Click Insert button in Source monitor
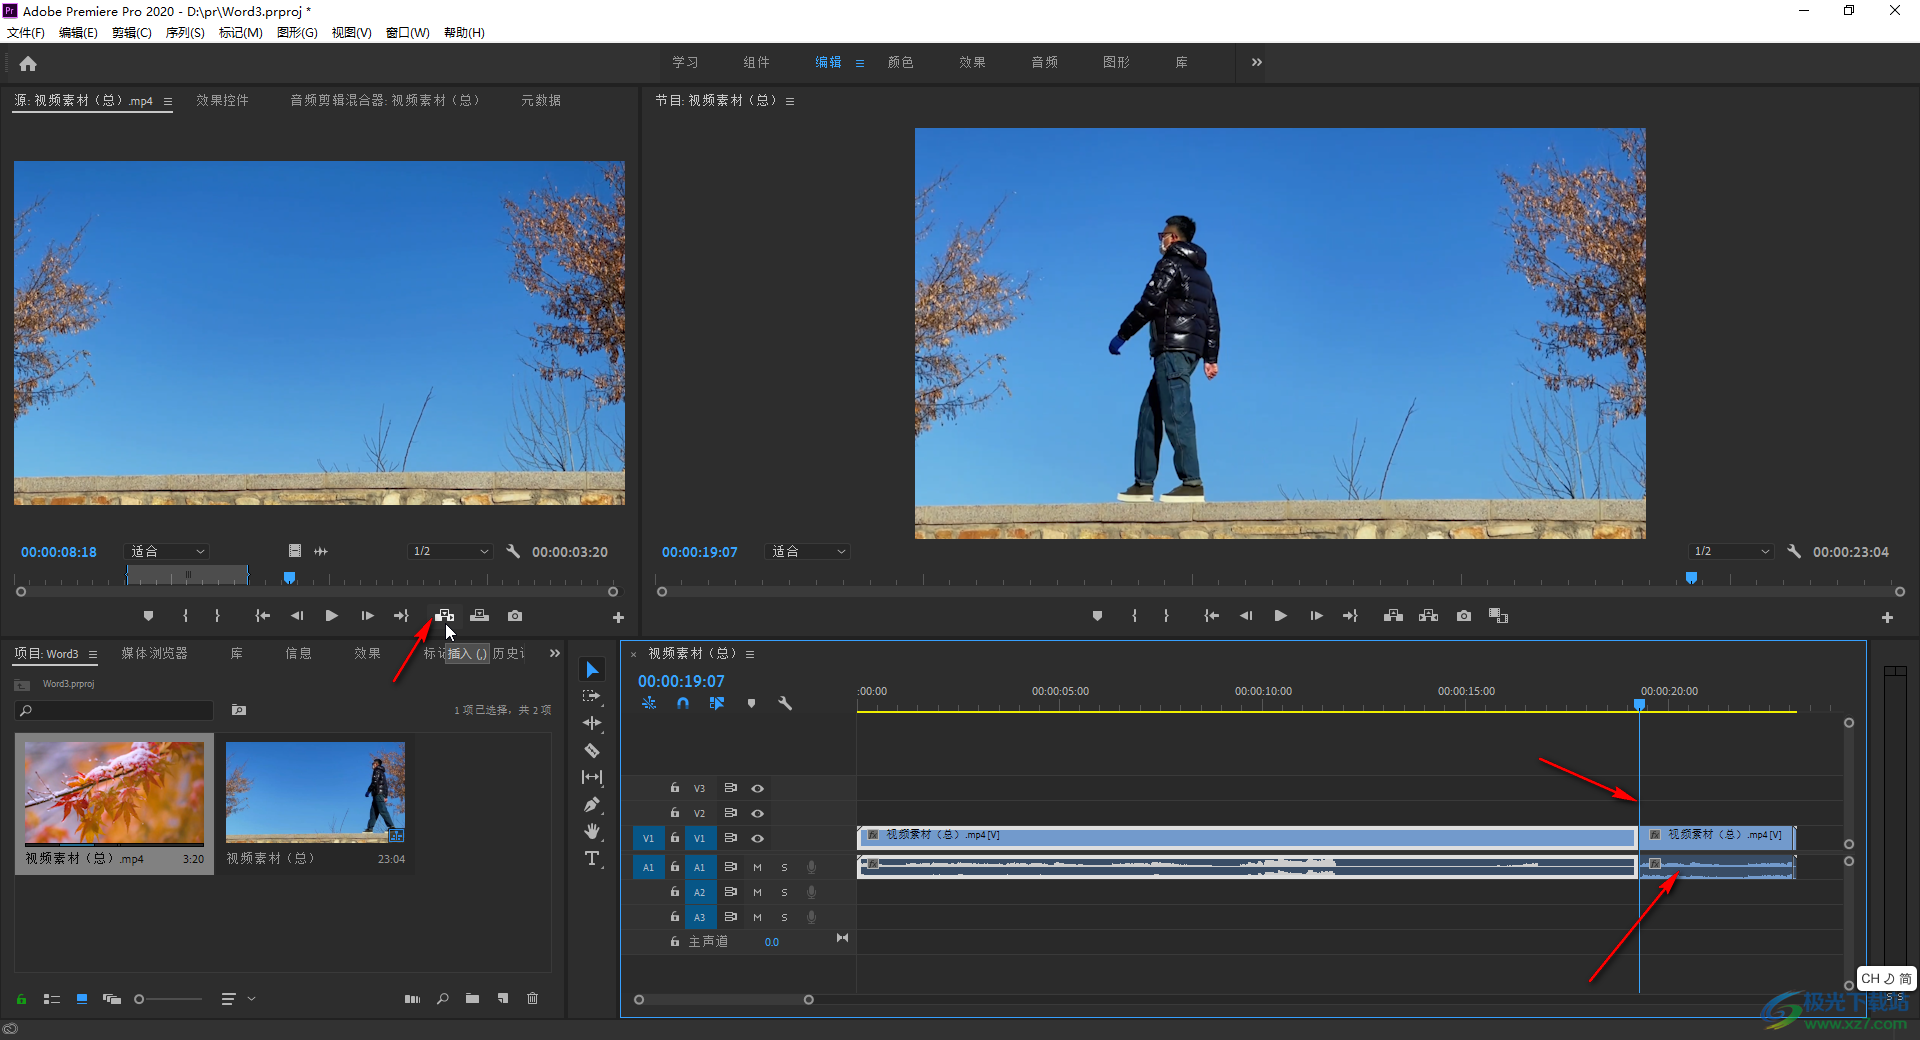 [x=445, y=616]
